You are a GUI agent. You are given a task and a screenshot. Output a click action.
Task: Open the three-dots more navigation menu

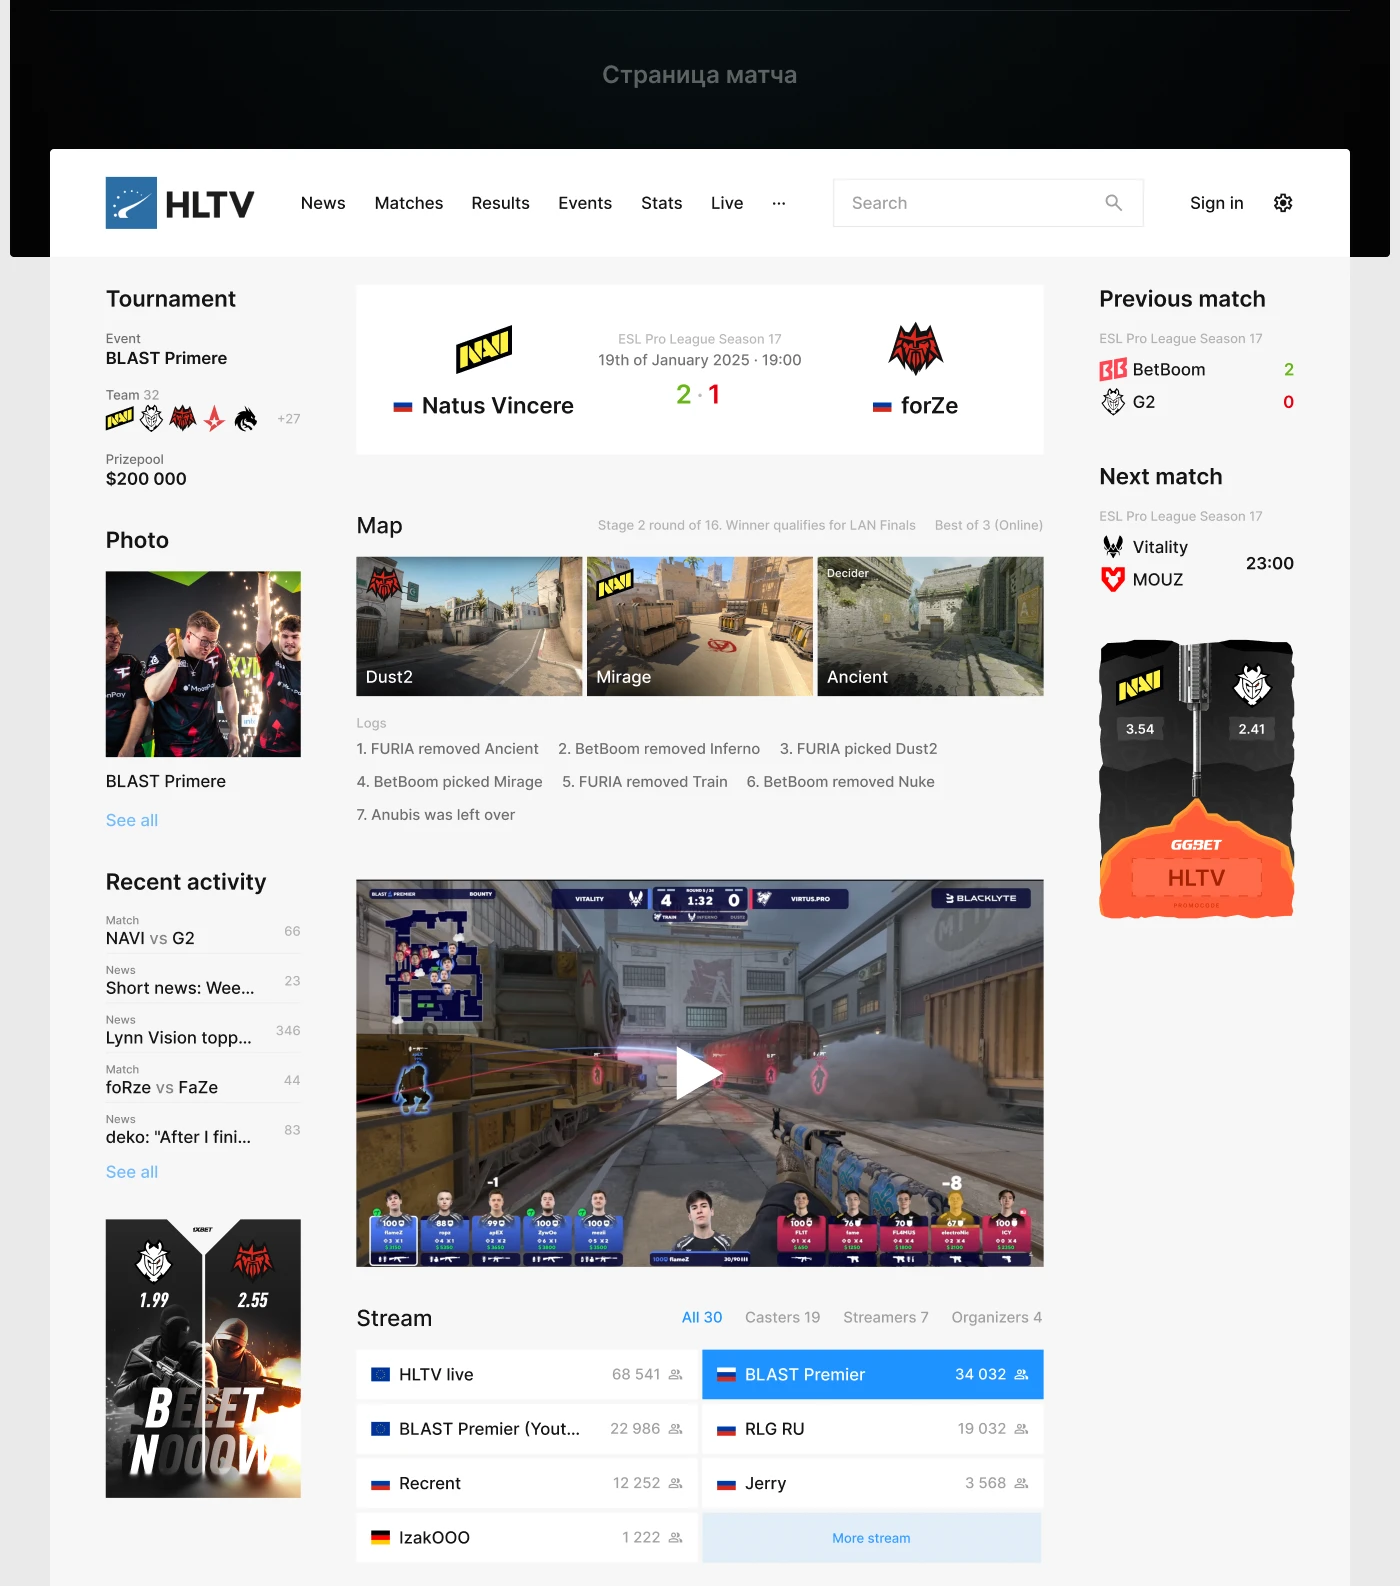click(778, 203)
